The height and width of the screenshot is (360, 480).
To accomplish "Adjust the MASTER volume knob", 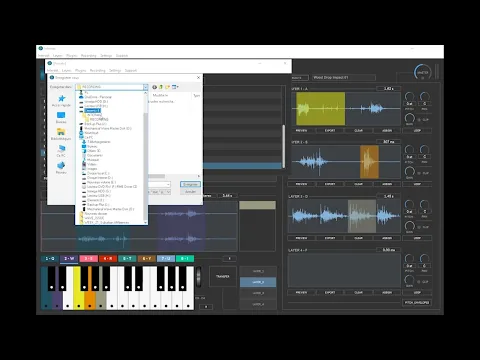I will pyautogui.click(x=422, y=72).
